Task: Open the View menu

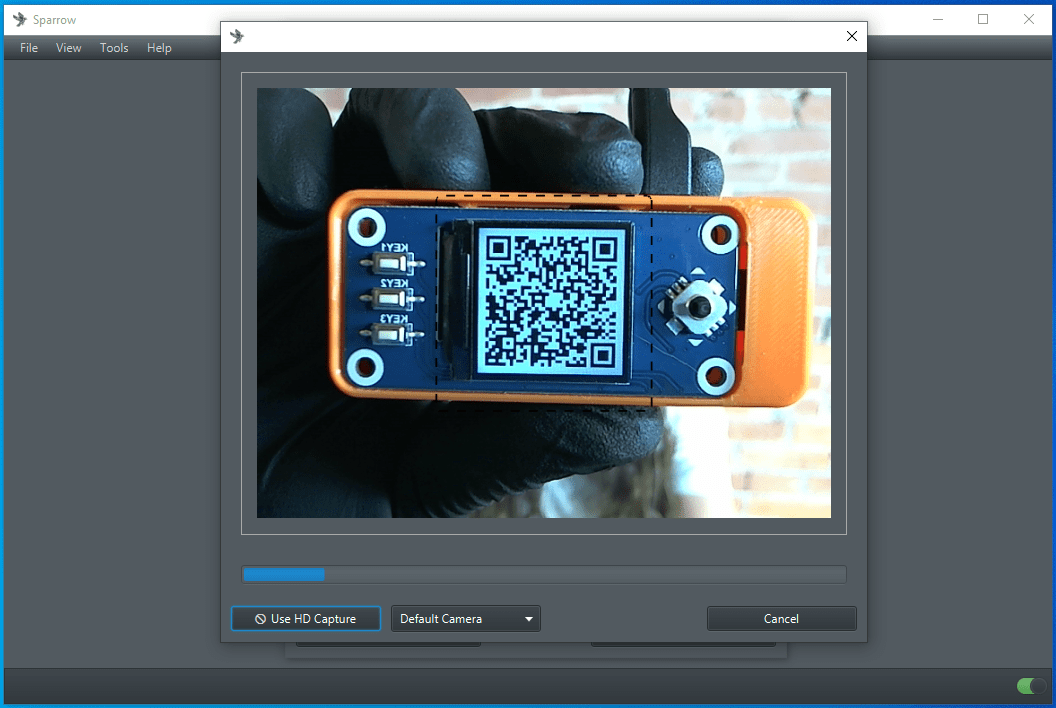Action: [69, 48]
